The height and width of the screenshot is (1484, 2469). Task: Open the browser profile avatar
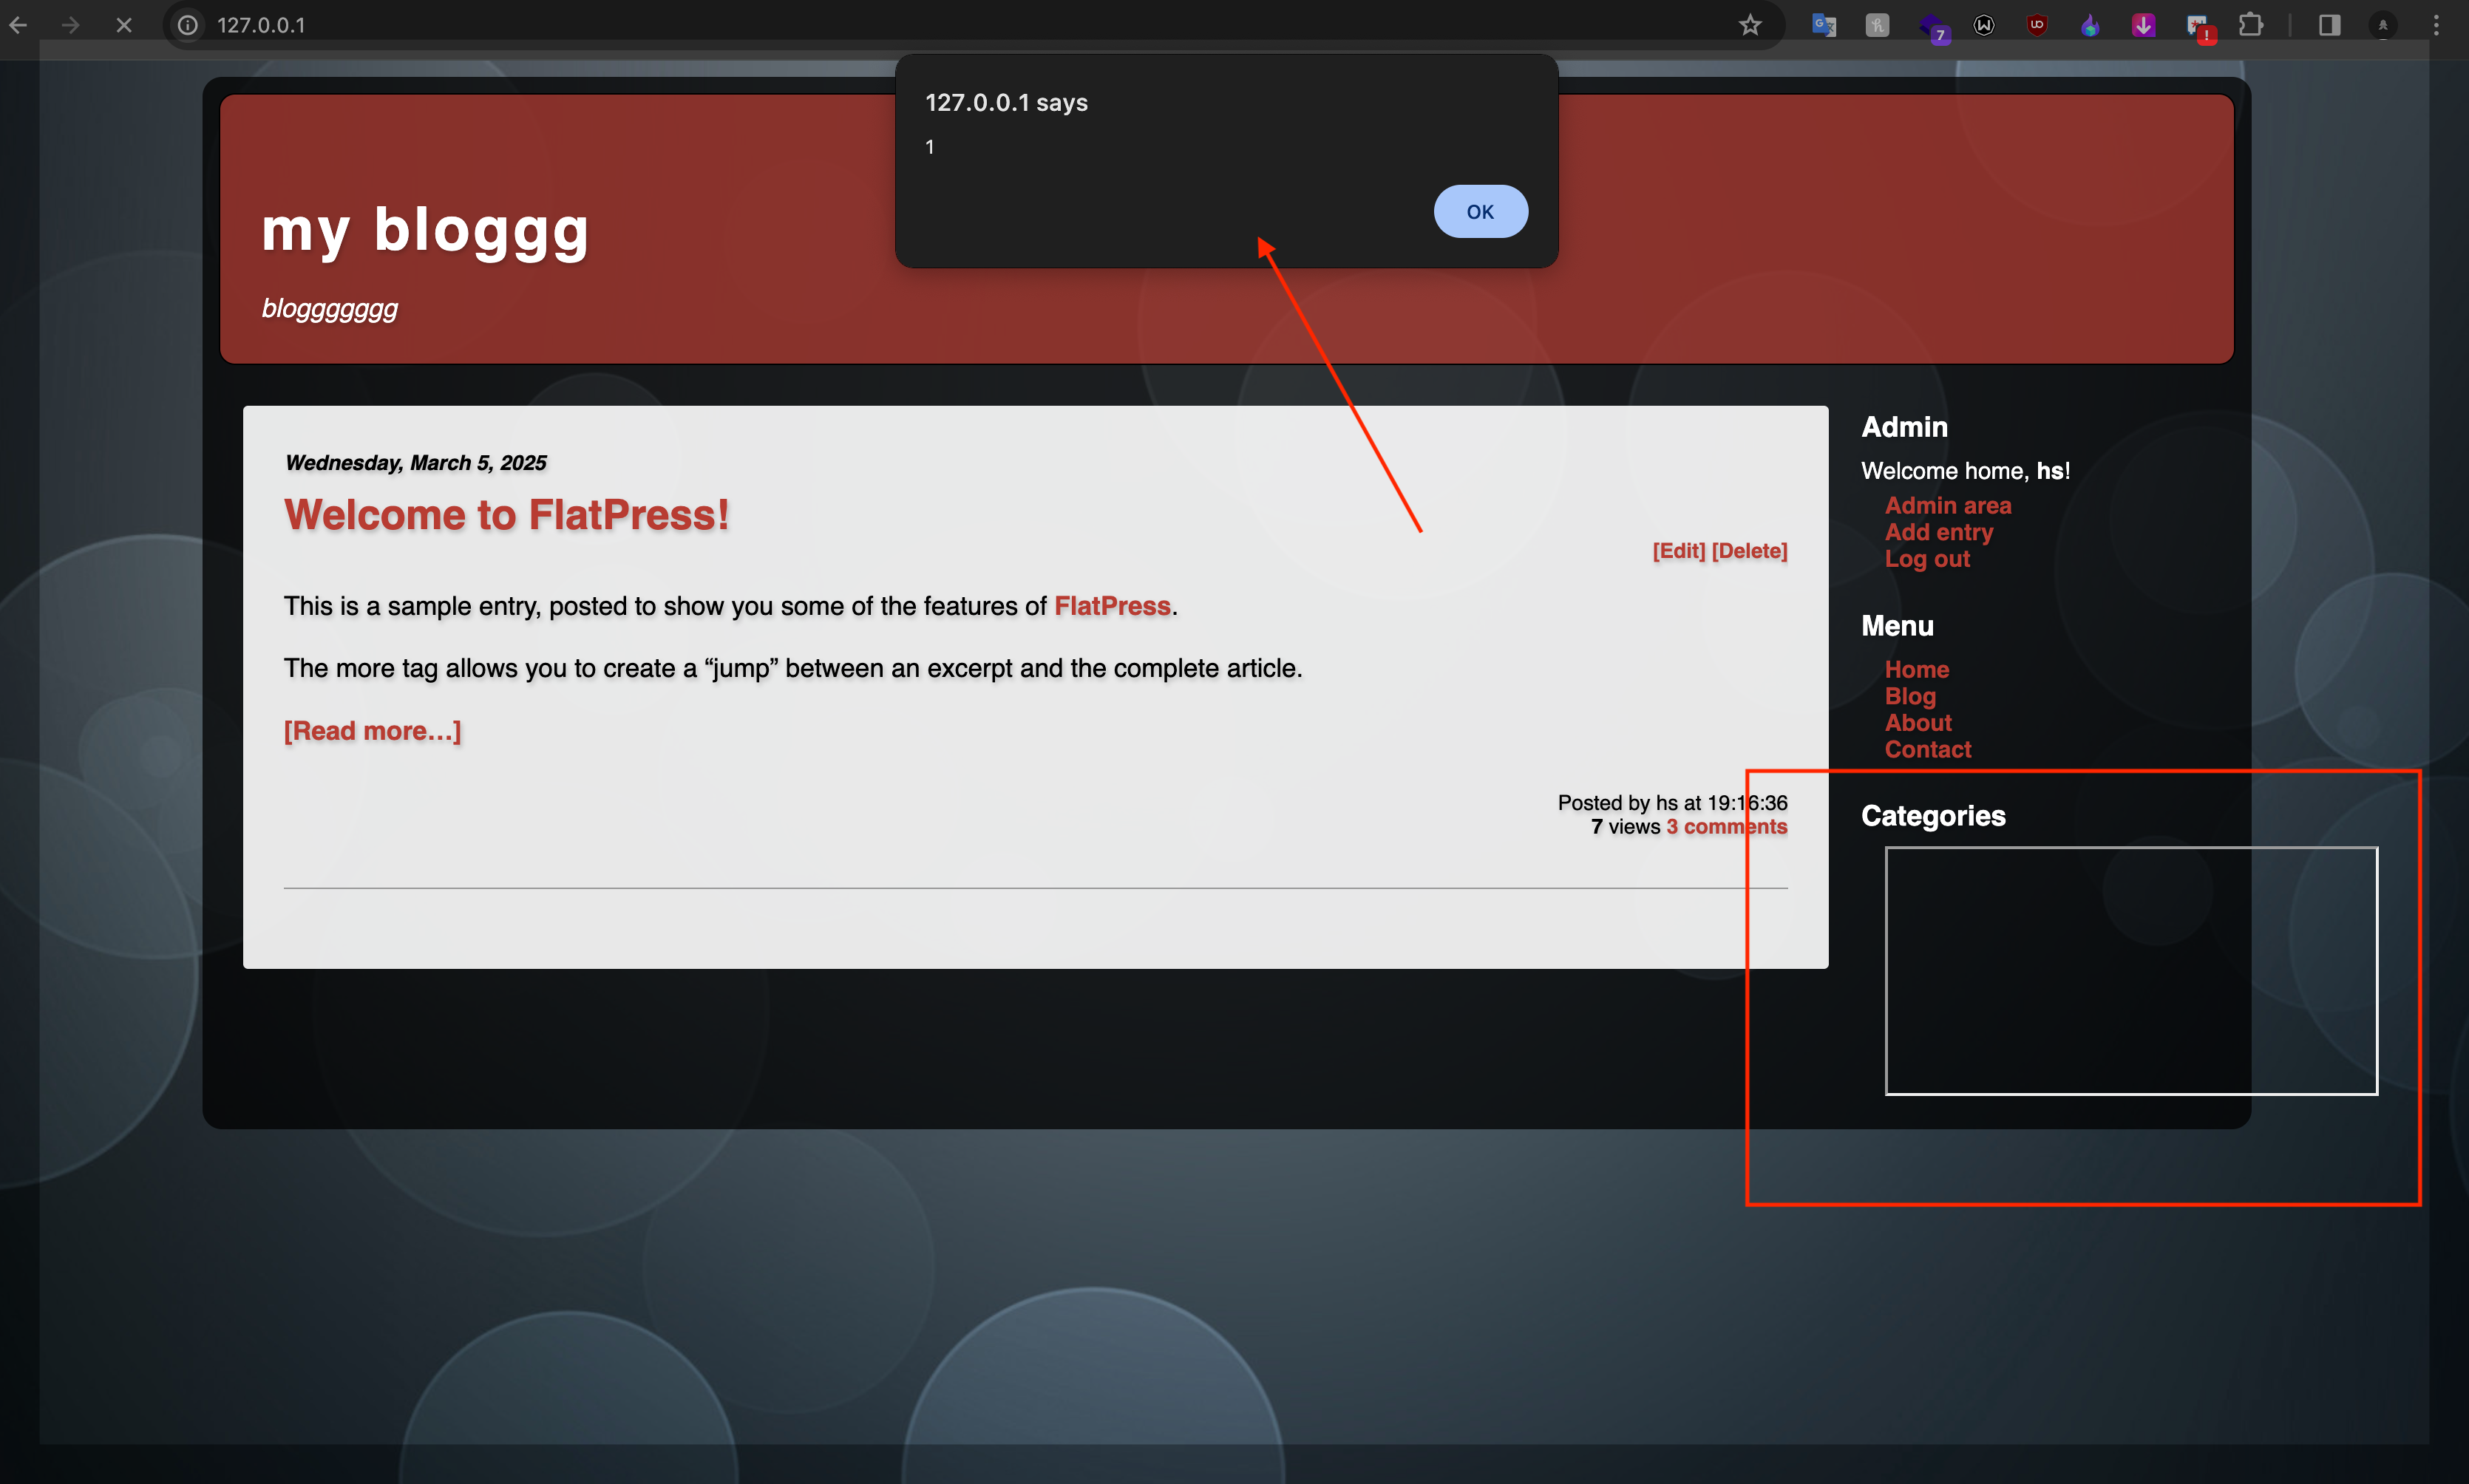click(2383, 25)
